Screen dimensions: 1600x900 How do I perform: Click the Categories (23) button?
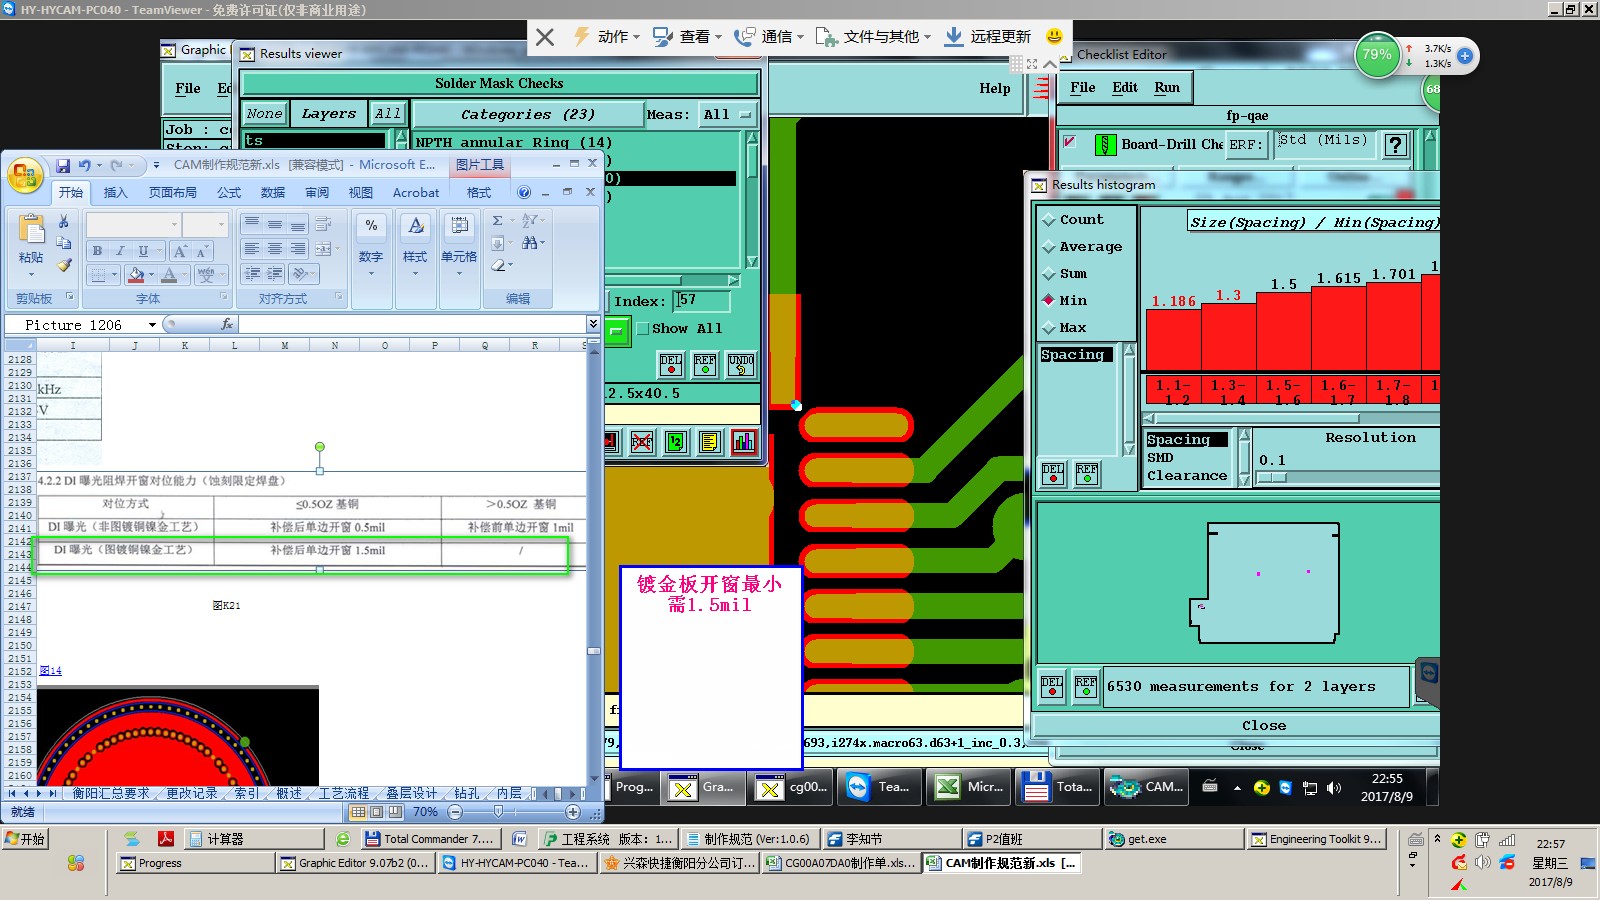tap(528, 115)
